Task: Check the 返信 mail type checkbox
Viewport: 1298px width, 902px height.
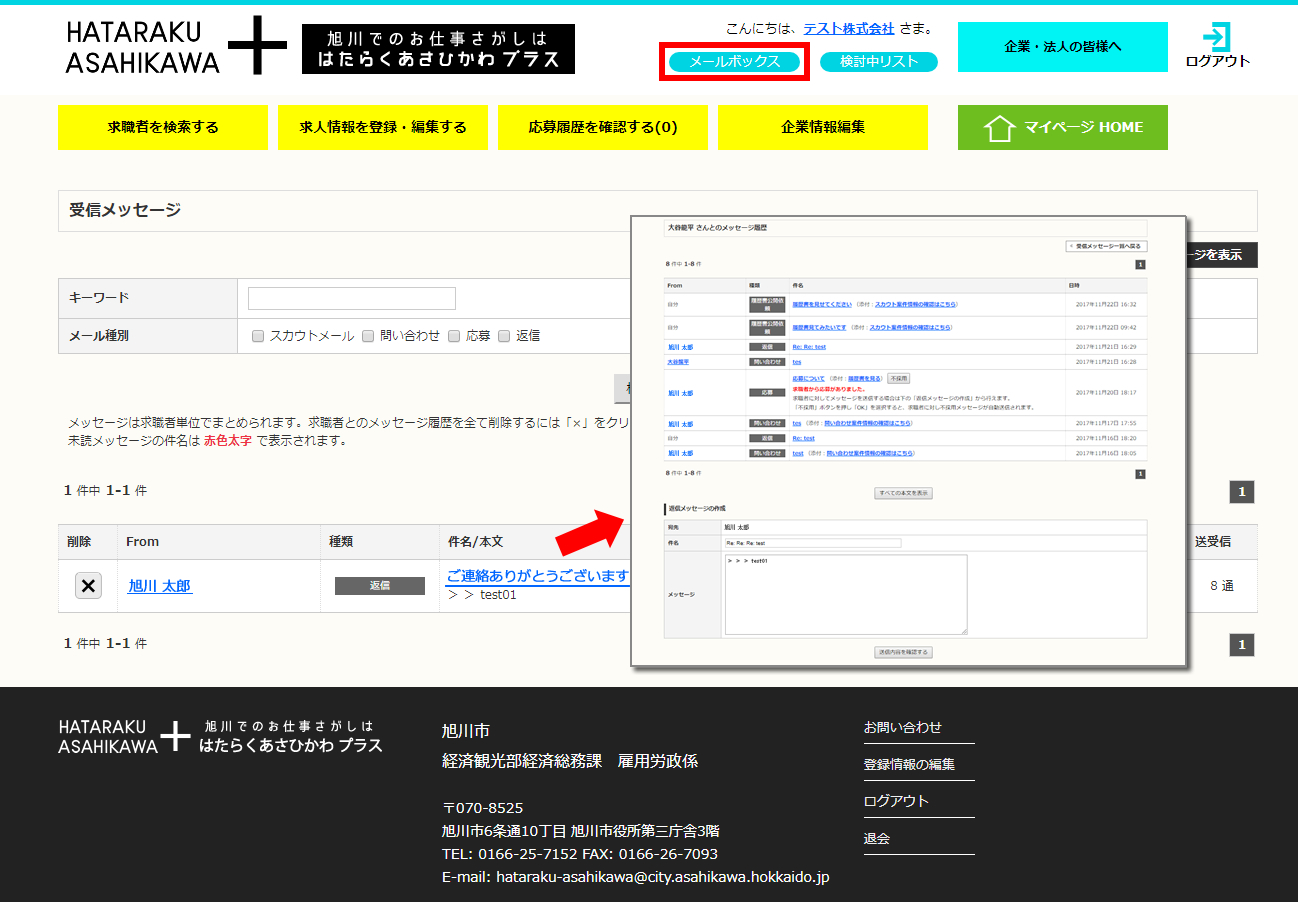Action: pos(504,336)
